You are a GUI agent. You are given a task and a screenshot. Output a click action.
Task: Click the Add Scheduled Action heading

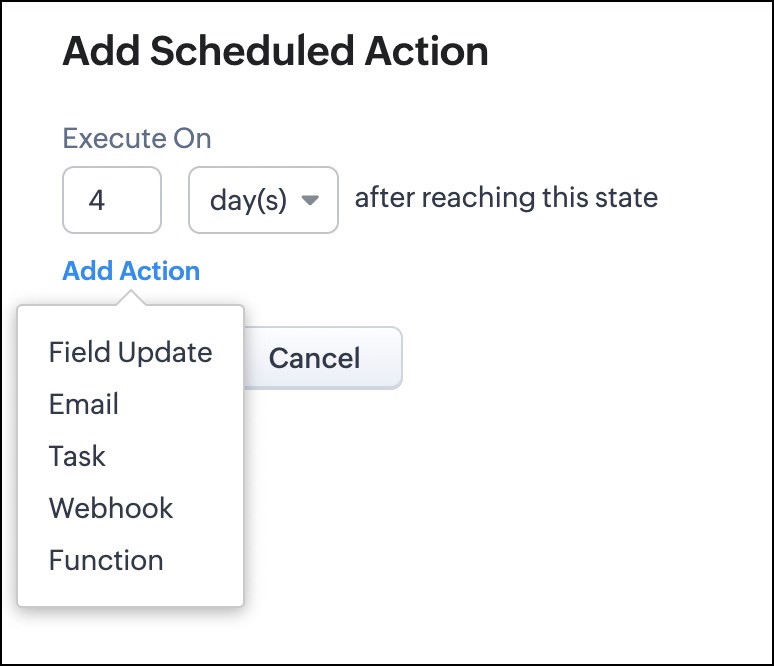(x=275, y=52)
